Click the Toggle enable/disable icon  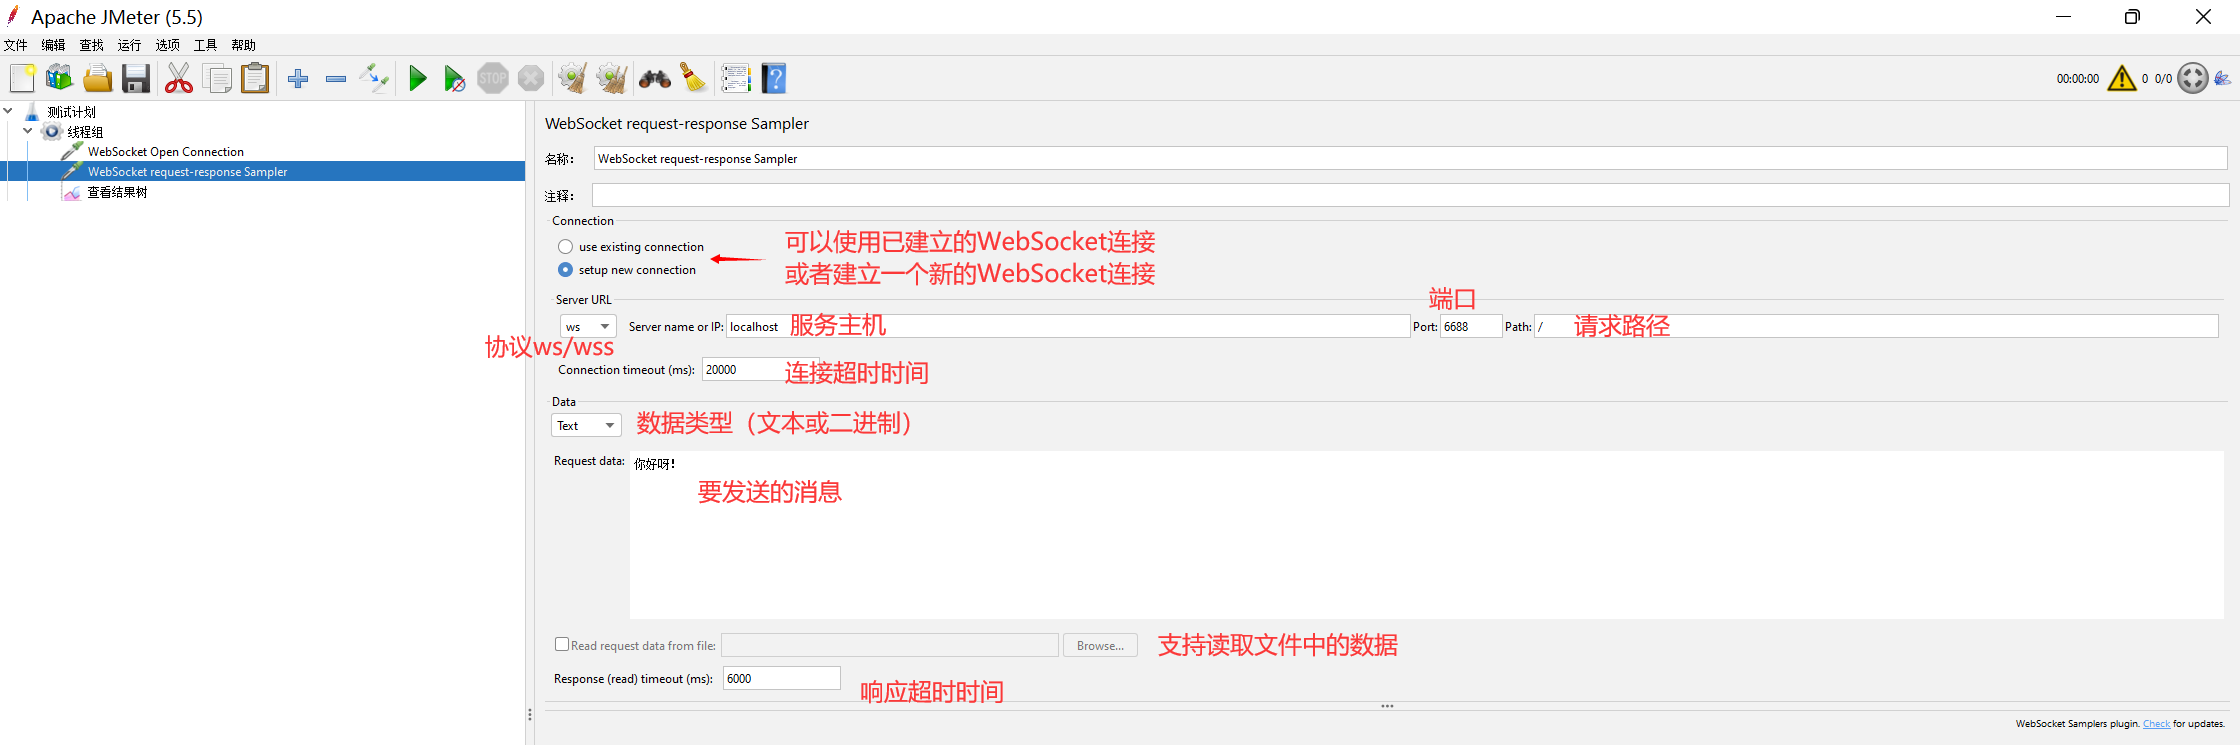click(x=374, y=78)
